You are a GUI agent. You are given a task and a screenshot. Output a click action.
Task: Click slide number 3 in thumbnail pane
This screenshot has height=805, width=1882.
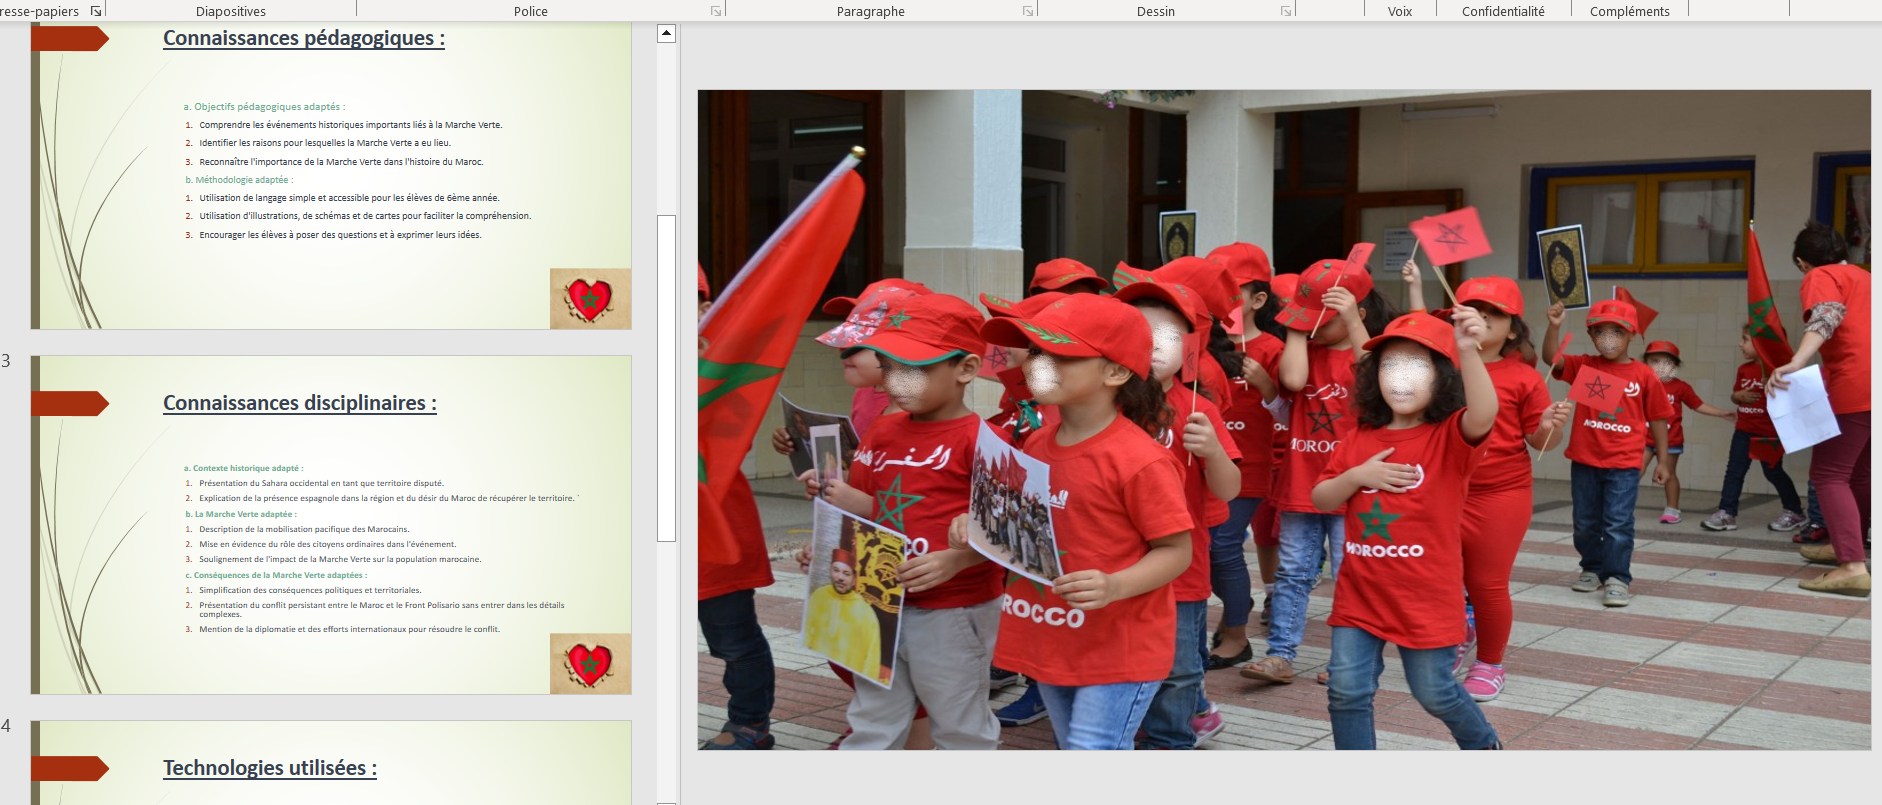click(x=6, y=361)
